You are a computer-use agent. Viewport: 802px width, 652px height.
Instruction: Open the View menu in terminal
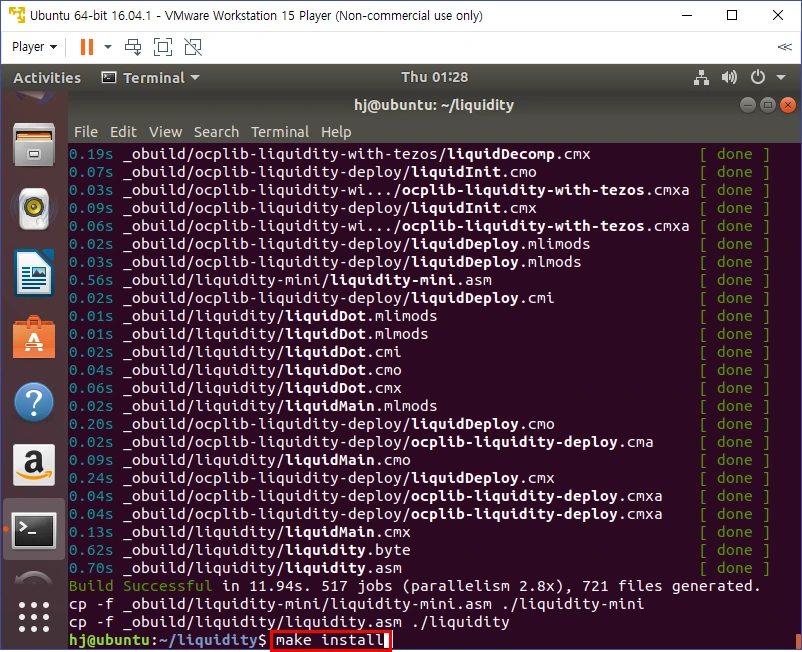(x=165, y=132)
